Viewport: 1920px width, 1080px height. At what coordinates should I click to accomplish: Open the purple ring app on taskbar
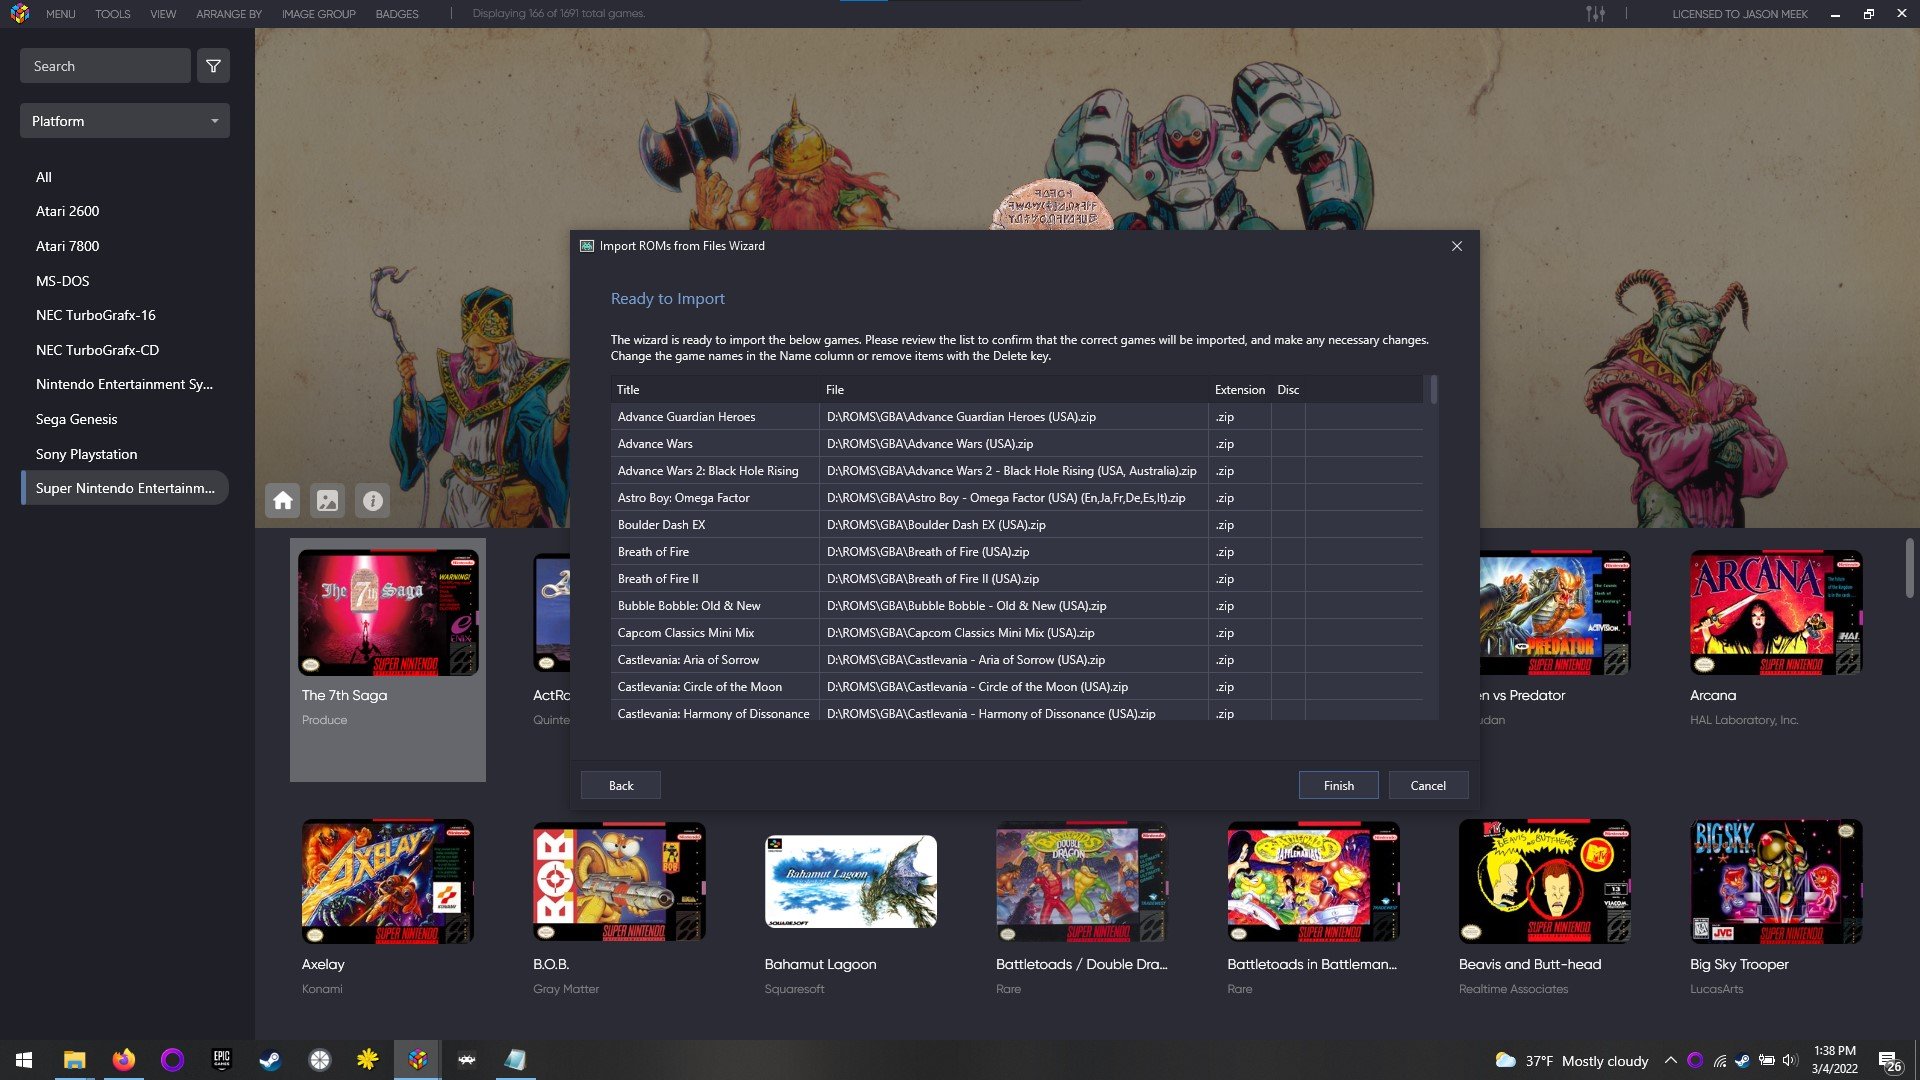172,1060
